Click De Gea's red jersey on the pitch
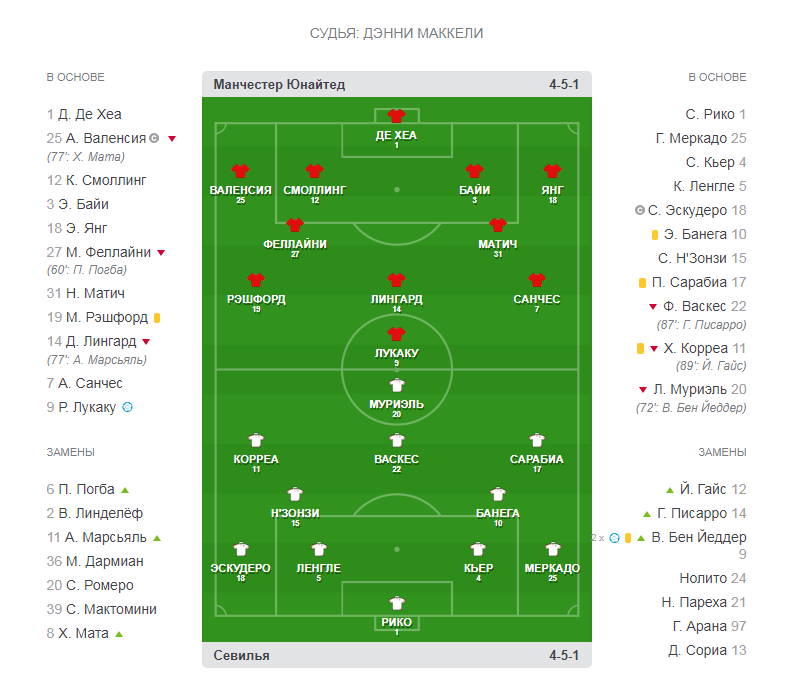 (396, 117)
